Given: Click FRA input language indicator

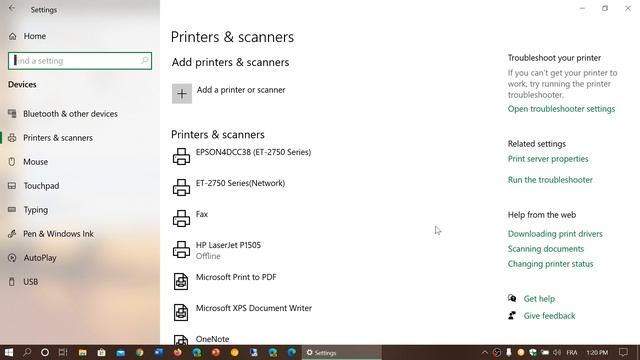Looking at the screenshot, I should 572,352.
